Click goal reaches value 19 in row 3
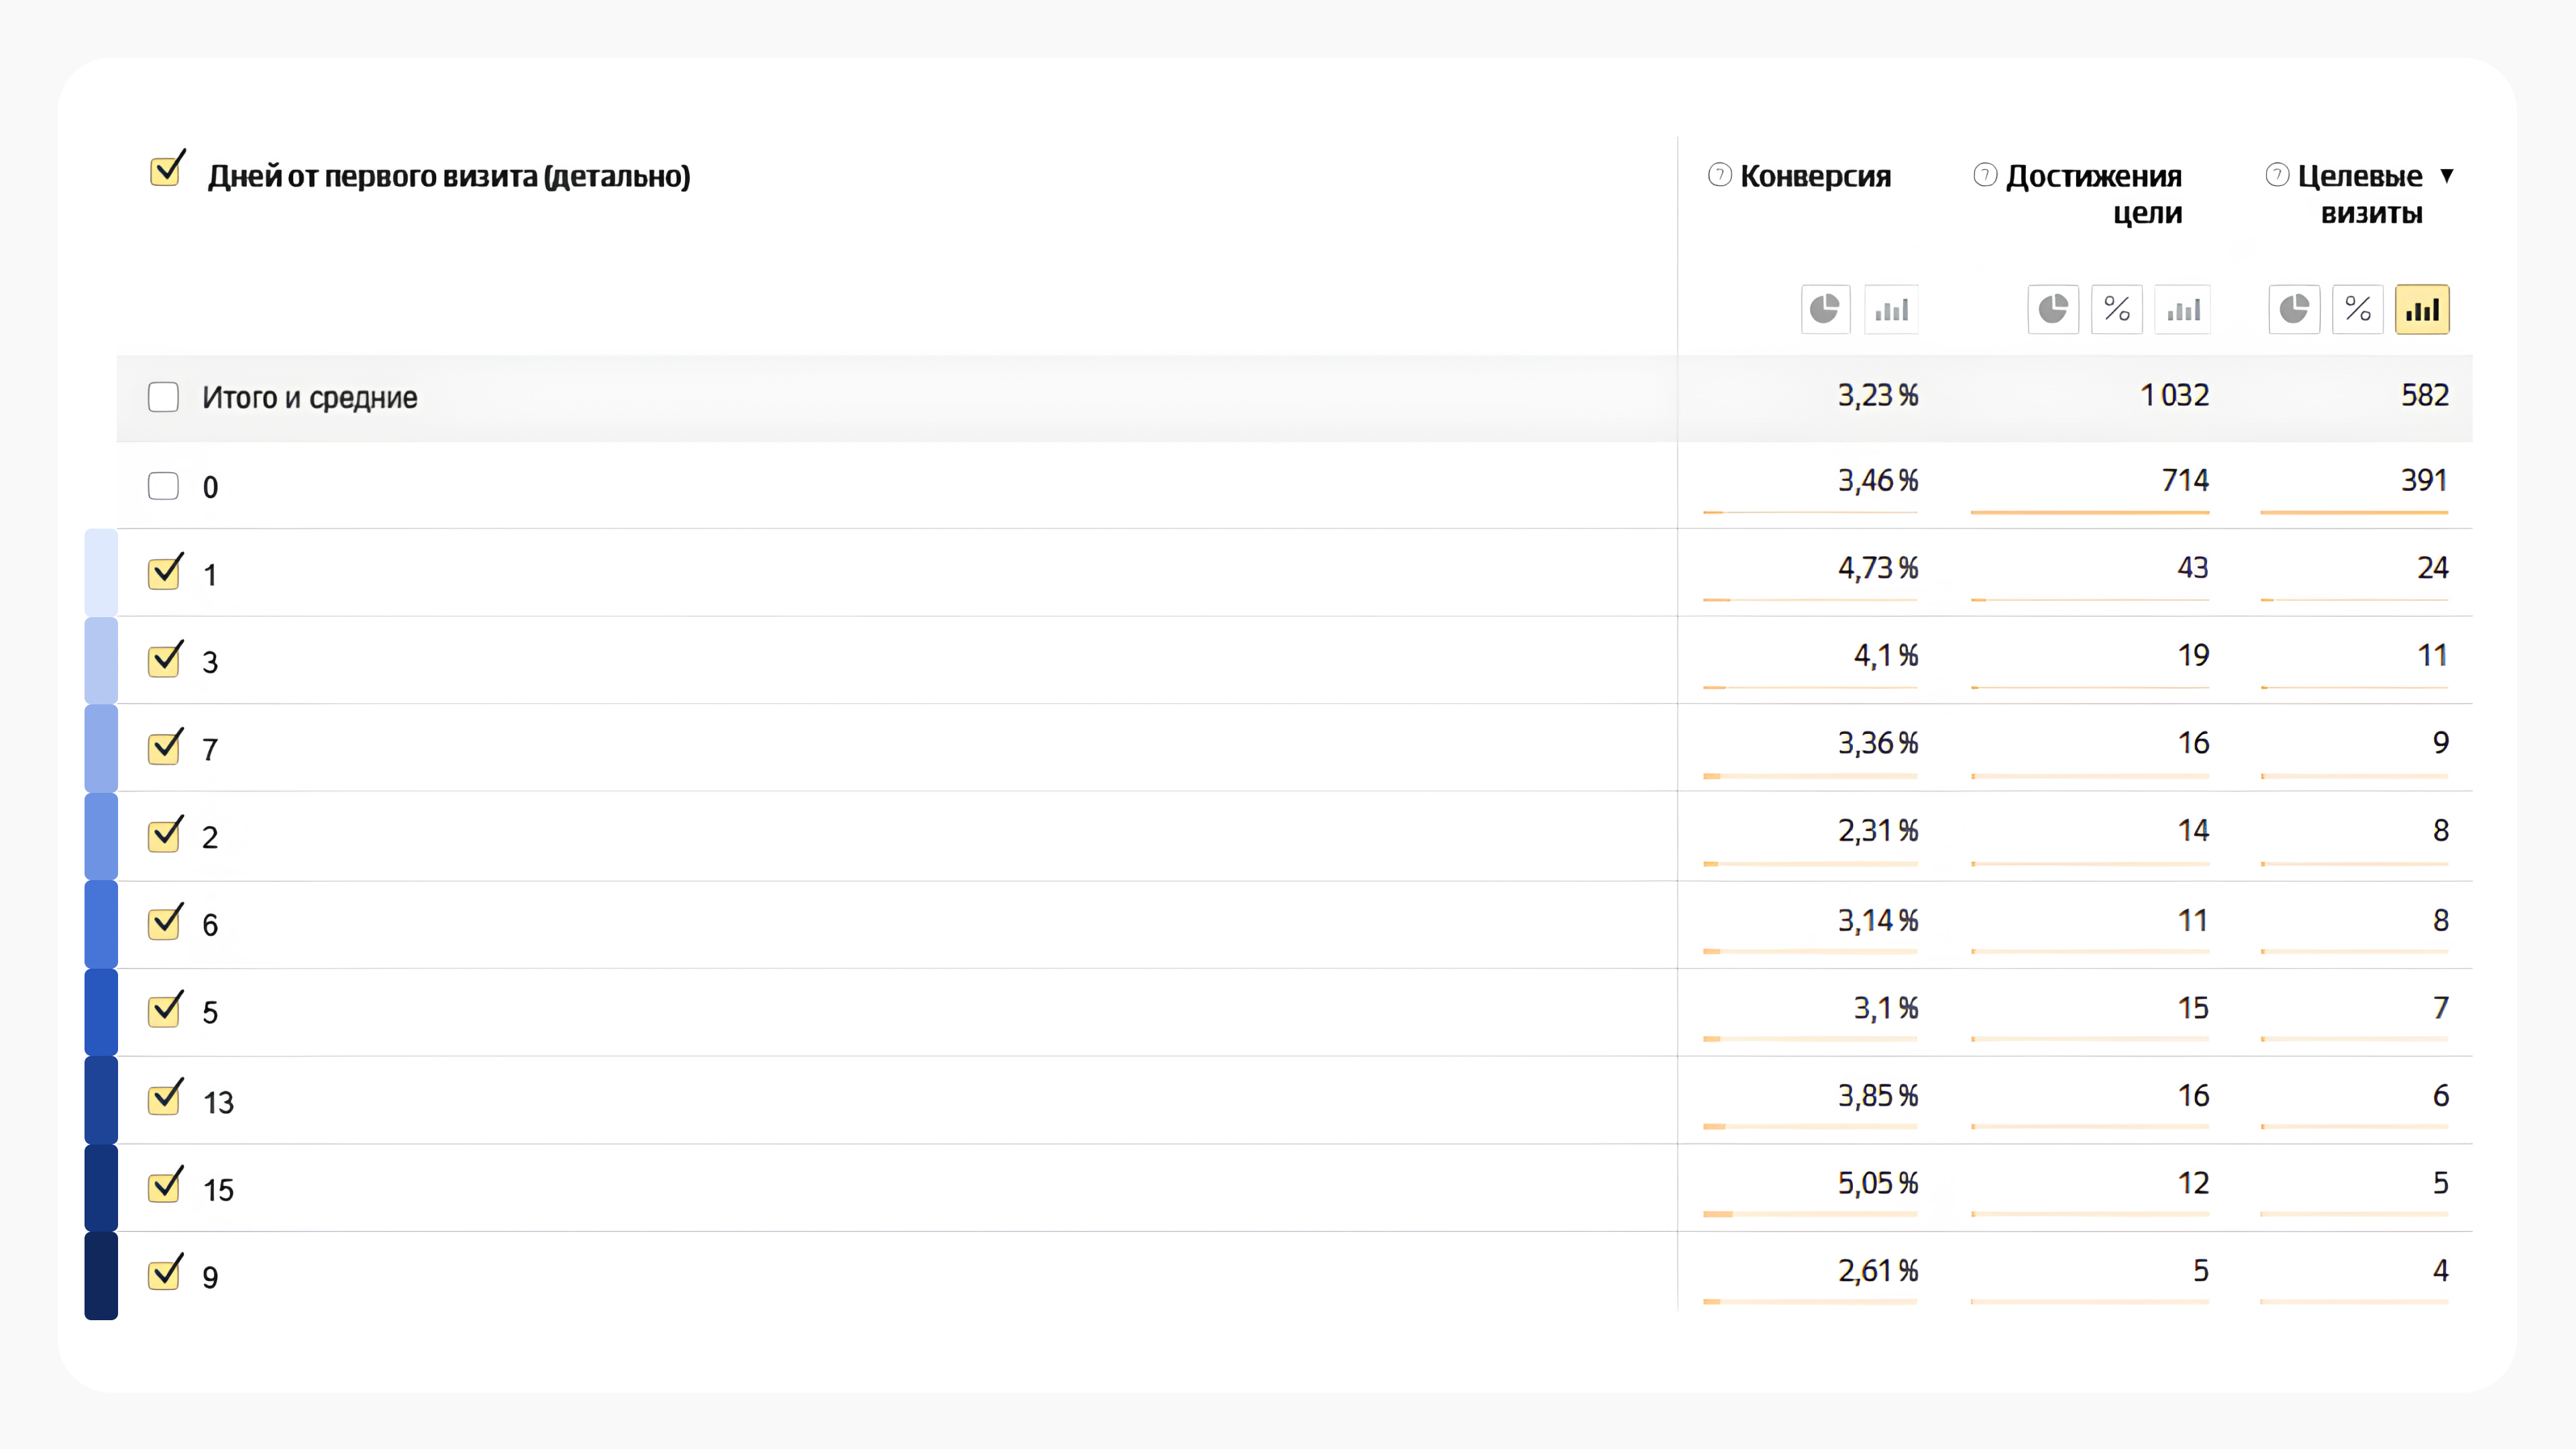The height and width of the screenshot is (1449, 2576). pyautogui.click(x=2193, y=656)
